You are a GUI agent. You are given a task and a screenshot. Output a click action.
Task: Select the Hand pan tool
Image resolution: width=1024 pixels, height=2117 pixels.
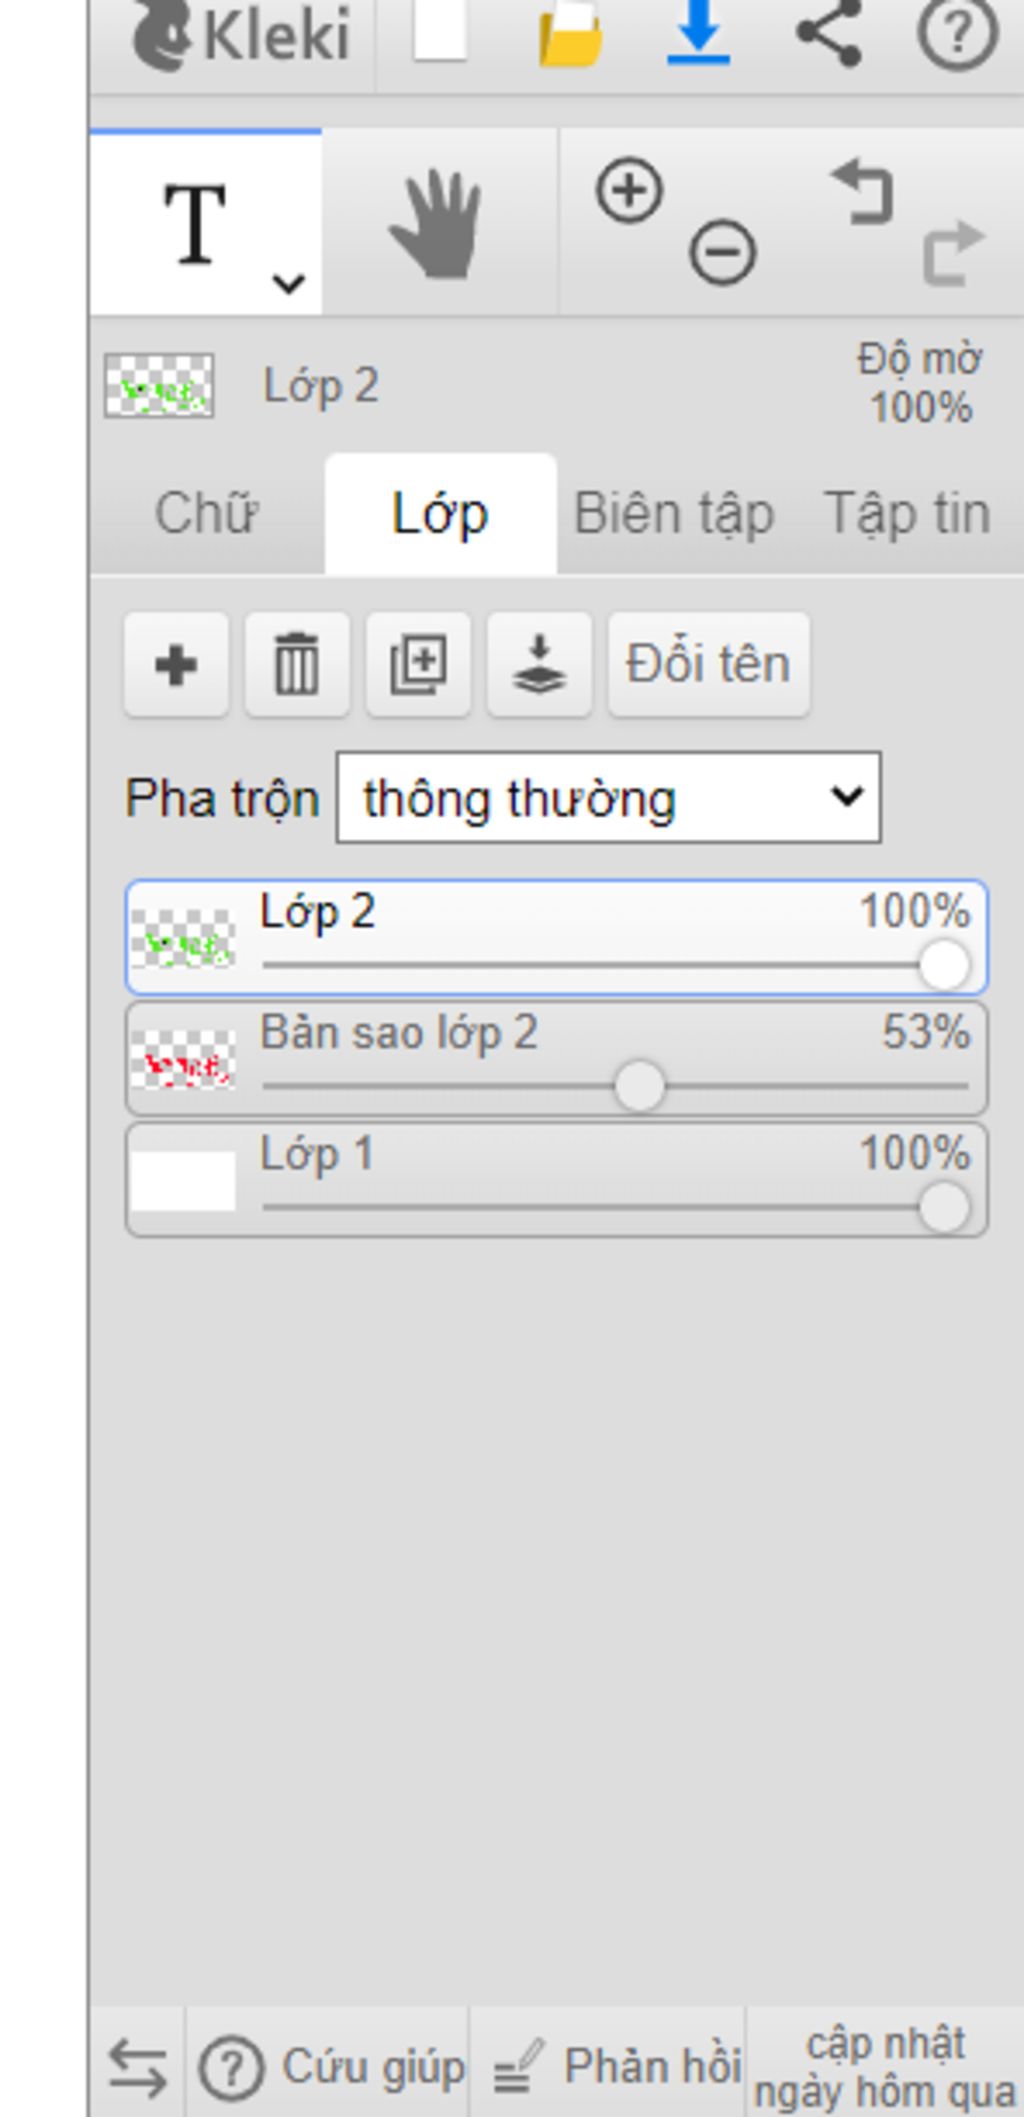pyautogui.click(x=438, y=223)
